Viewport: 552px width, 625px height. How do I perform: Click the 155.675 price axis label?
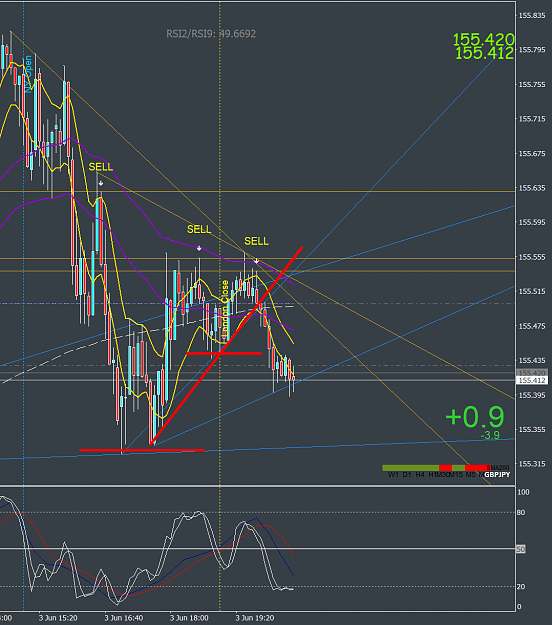pyautogui.click(x=532, y=153)
